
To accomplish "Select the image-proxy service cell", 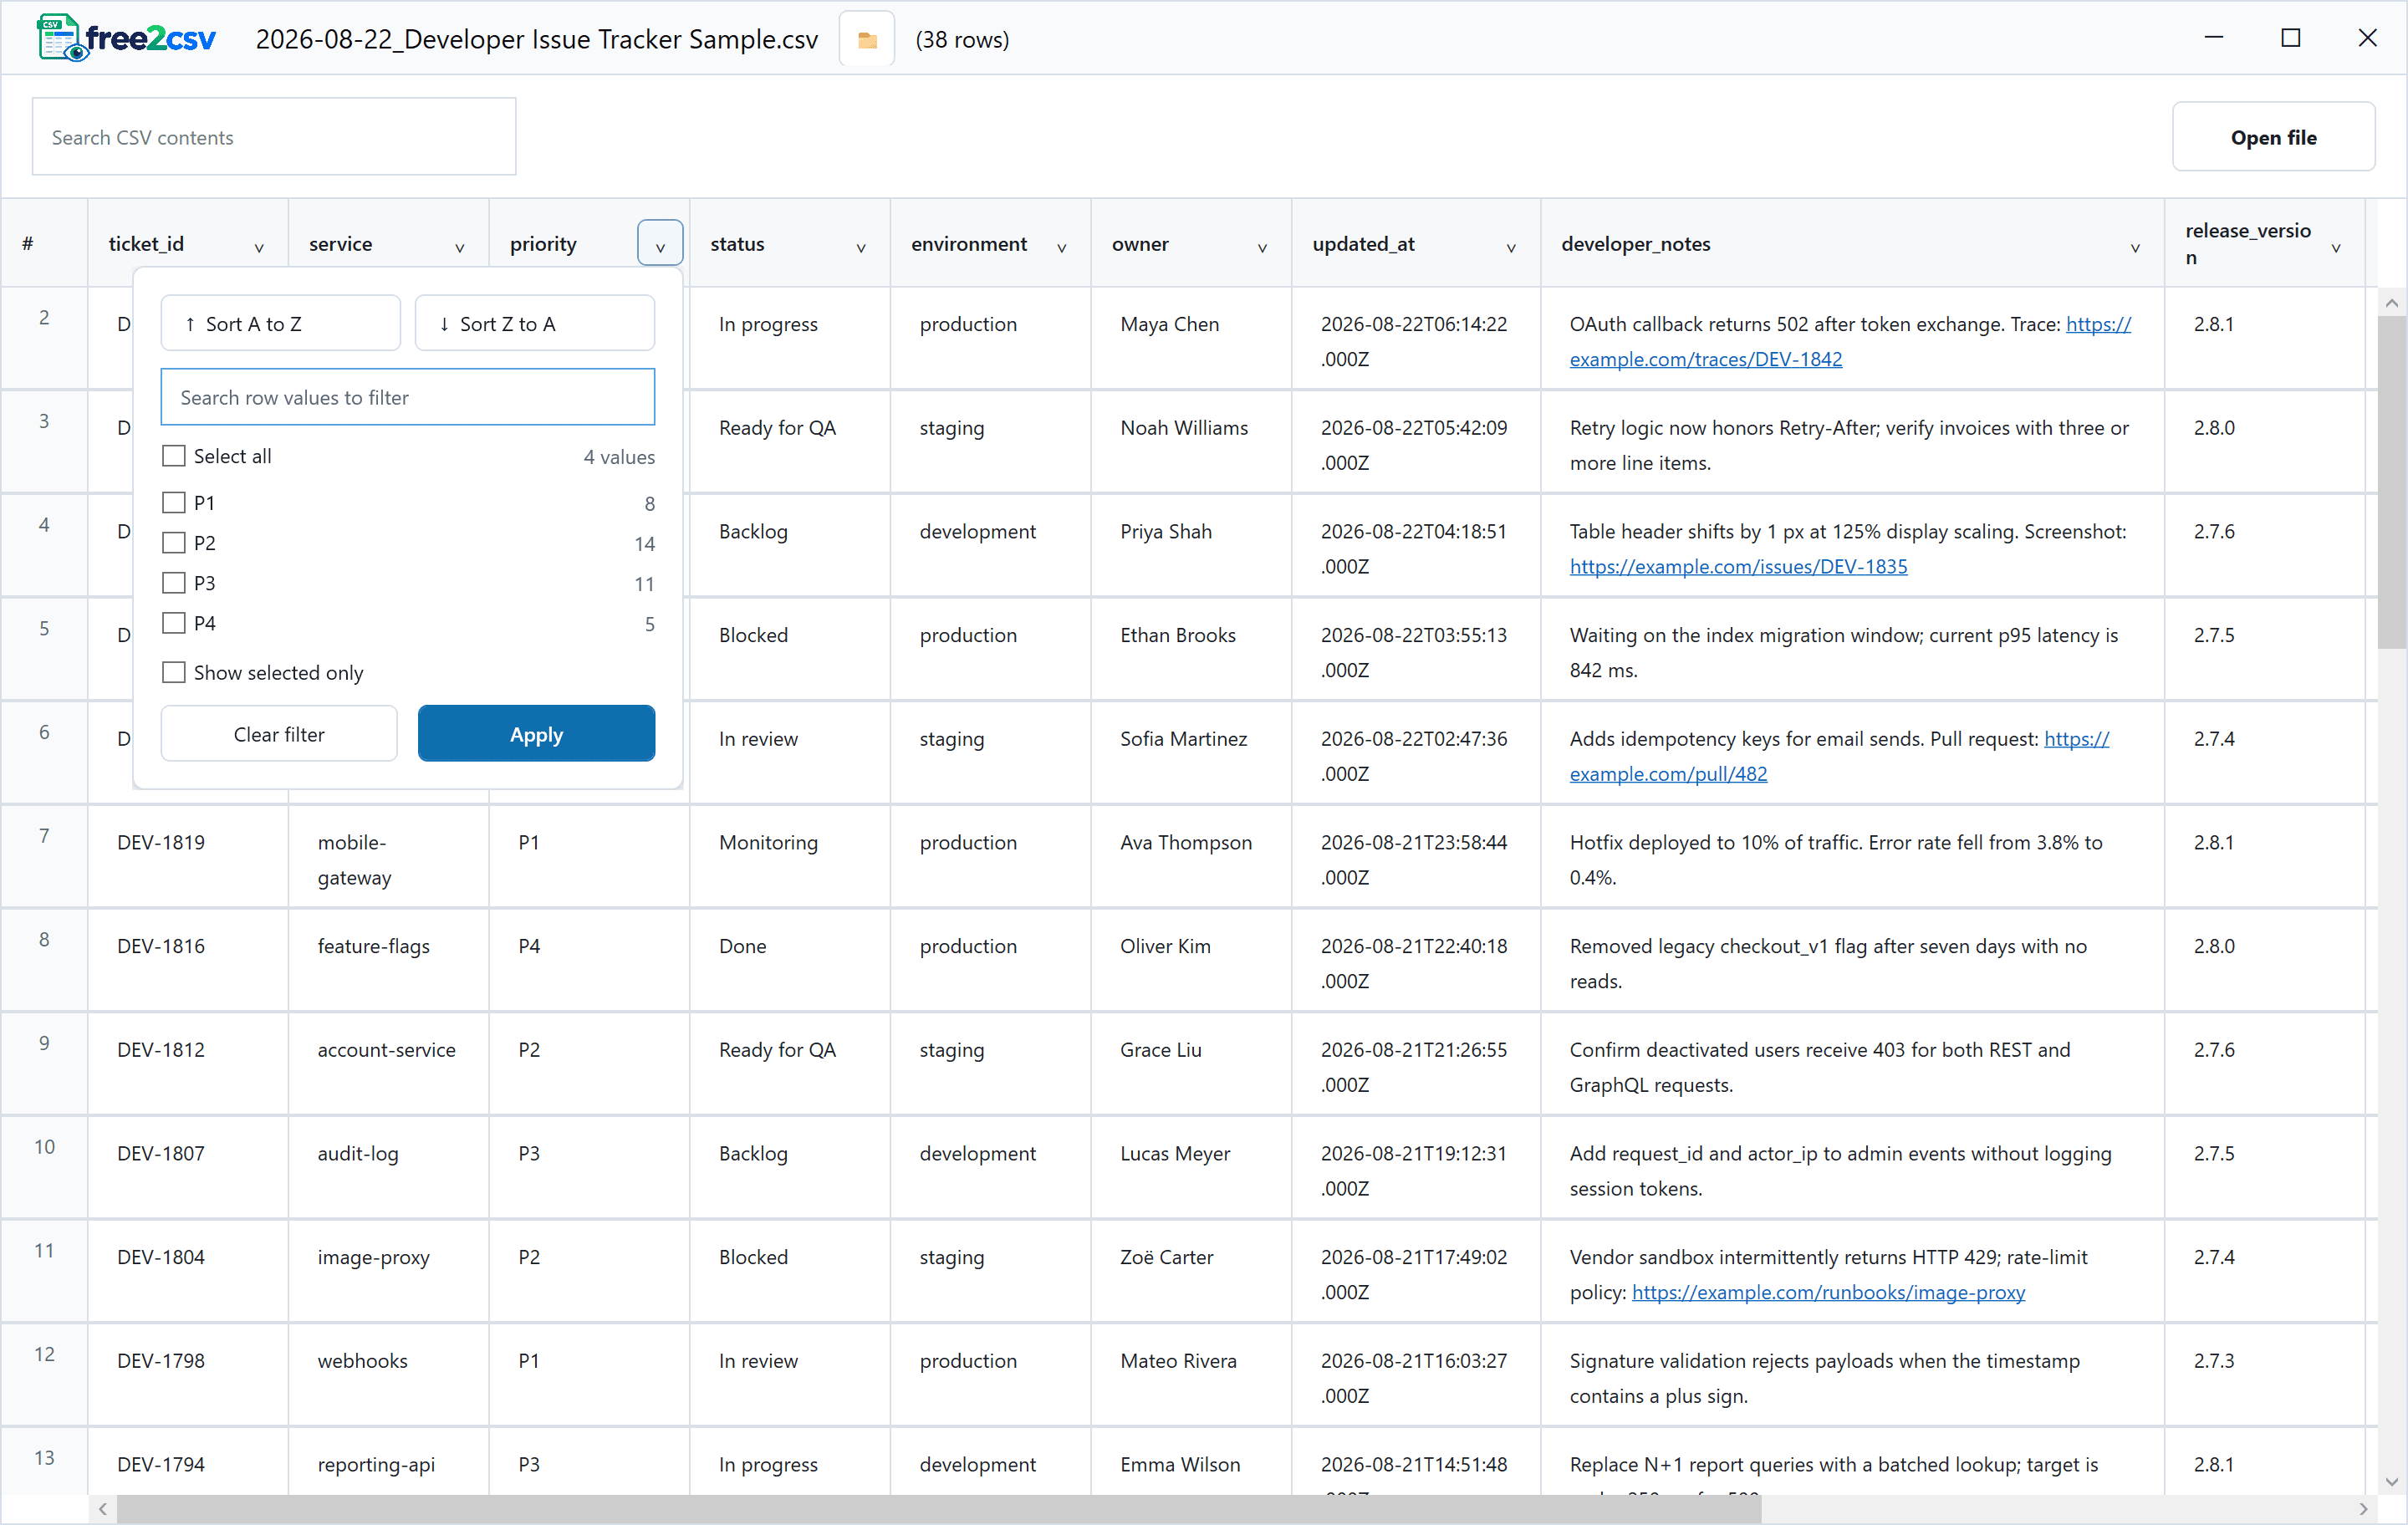I will tap(389, 1272).
